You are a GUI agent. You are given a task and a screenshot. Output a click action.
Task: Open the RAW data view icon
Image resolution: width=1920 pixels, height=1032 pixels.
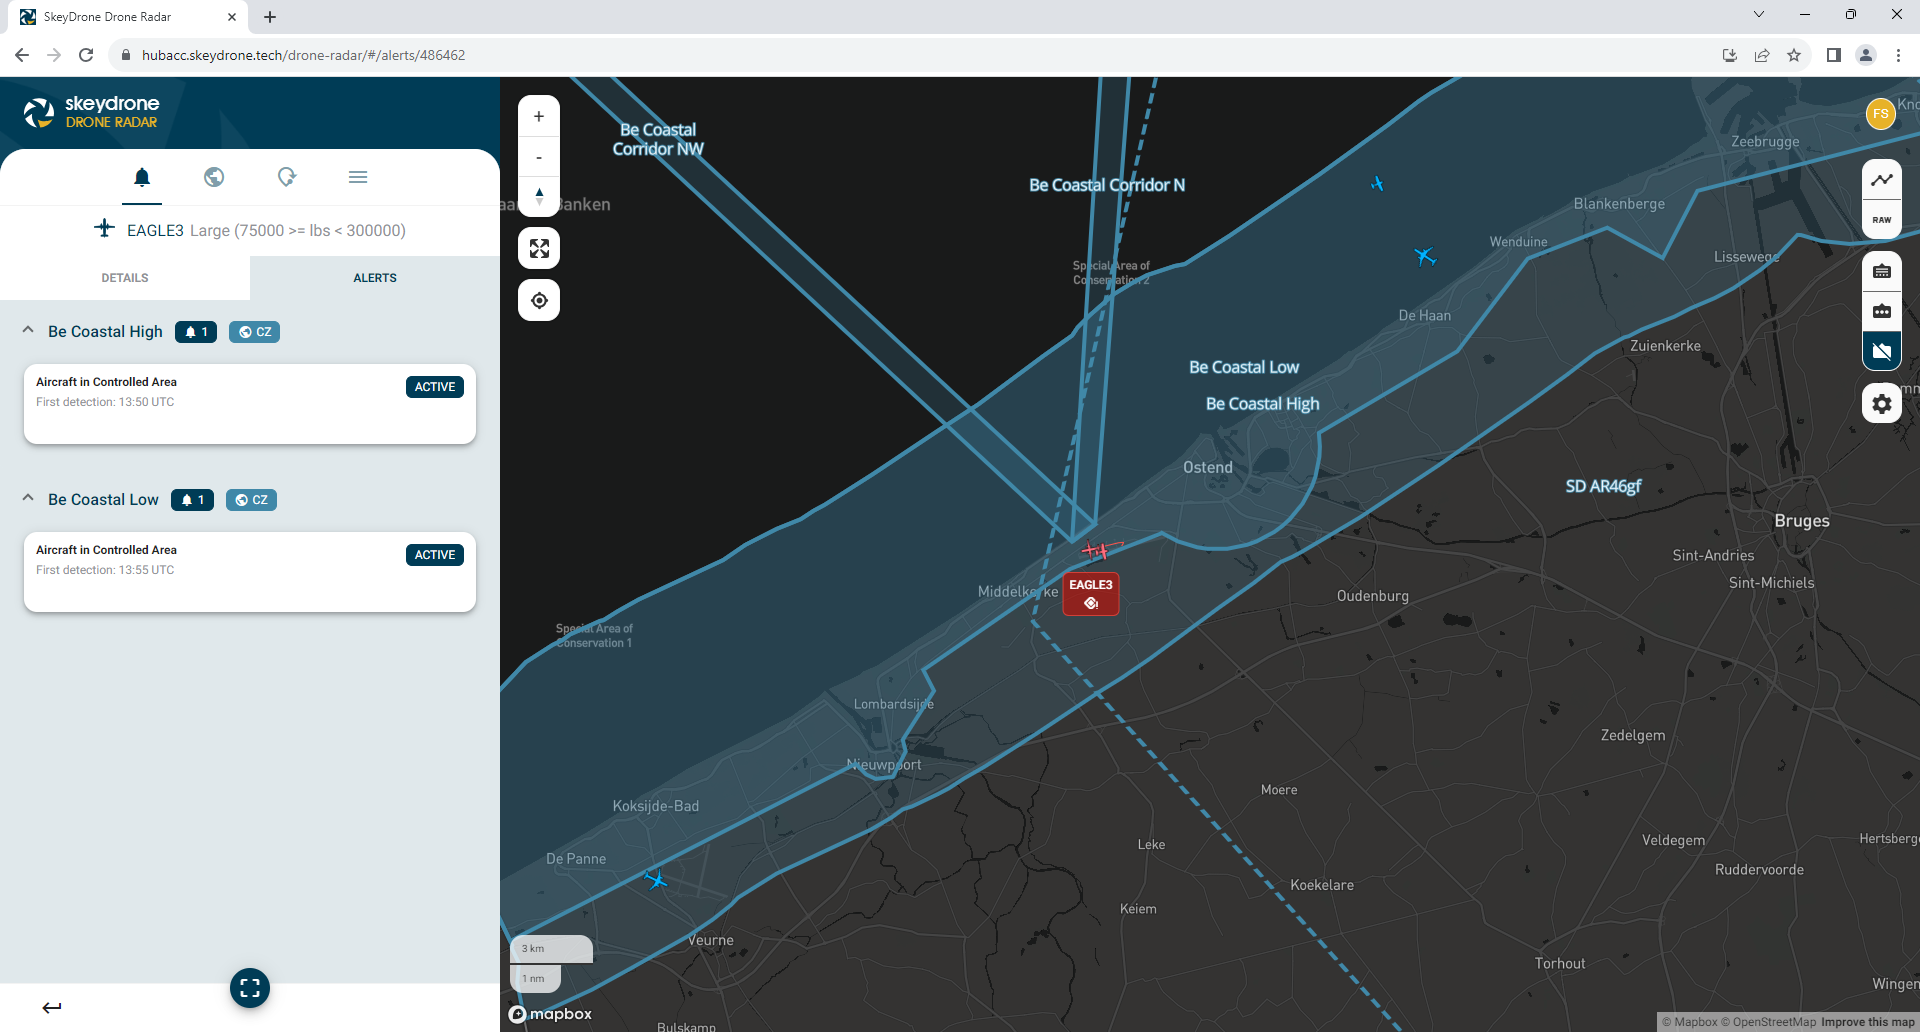1881,220
